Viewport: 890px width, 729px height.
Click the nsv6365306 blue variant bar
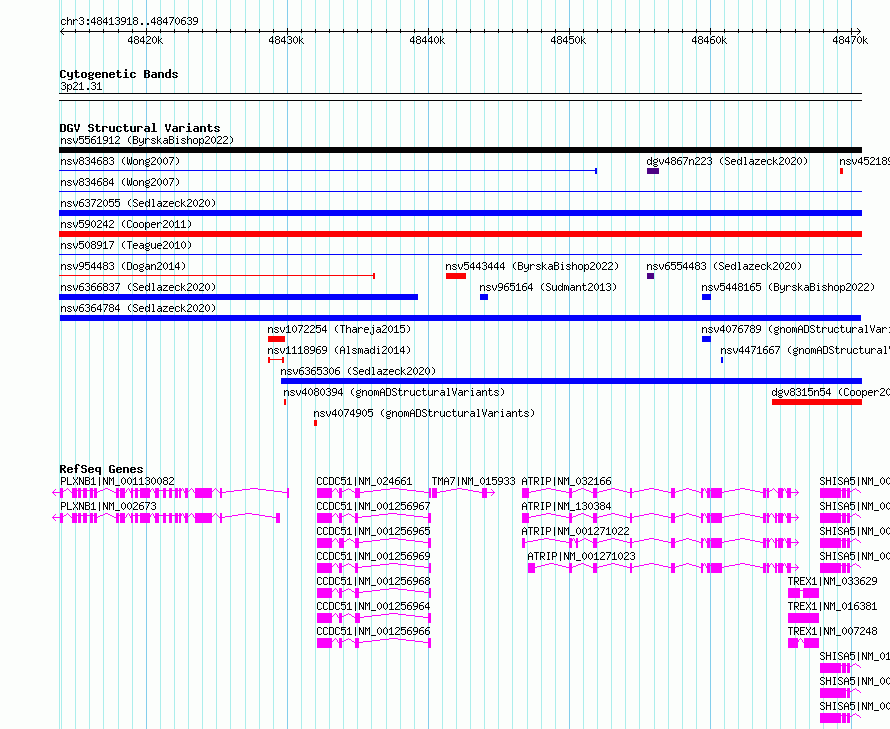(572, 381)
